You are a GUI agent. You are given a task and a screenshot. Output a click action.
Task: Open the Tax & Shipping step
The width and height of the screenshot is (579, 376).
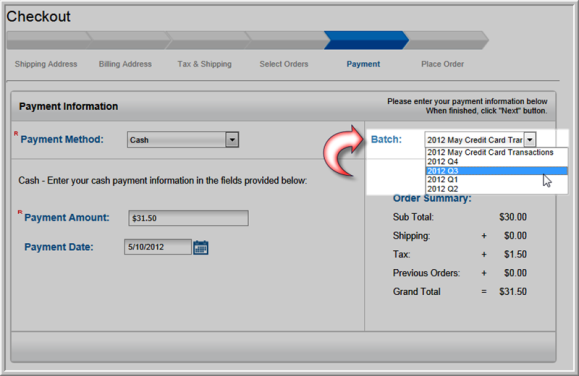205,64
